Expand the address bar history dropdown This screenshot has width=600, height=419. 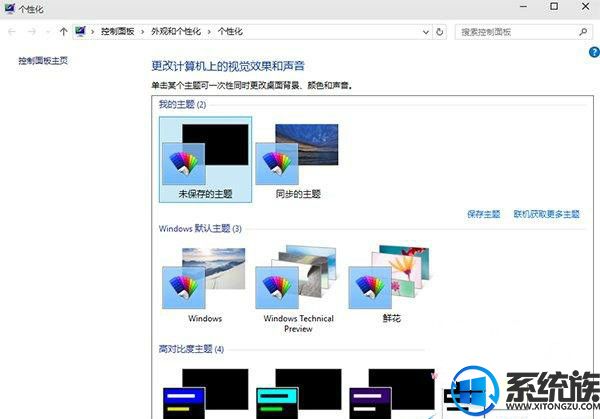pos(426,32)
